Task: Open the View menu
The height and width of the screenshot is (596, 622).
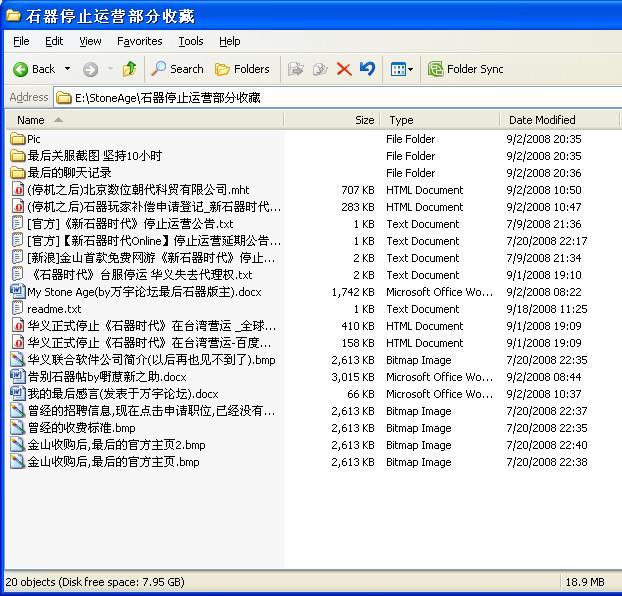Action: 90,41
